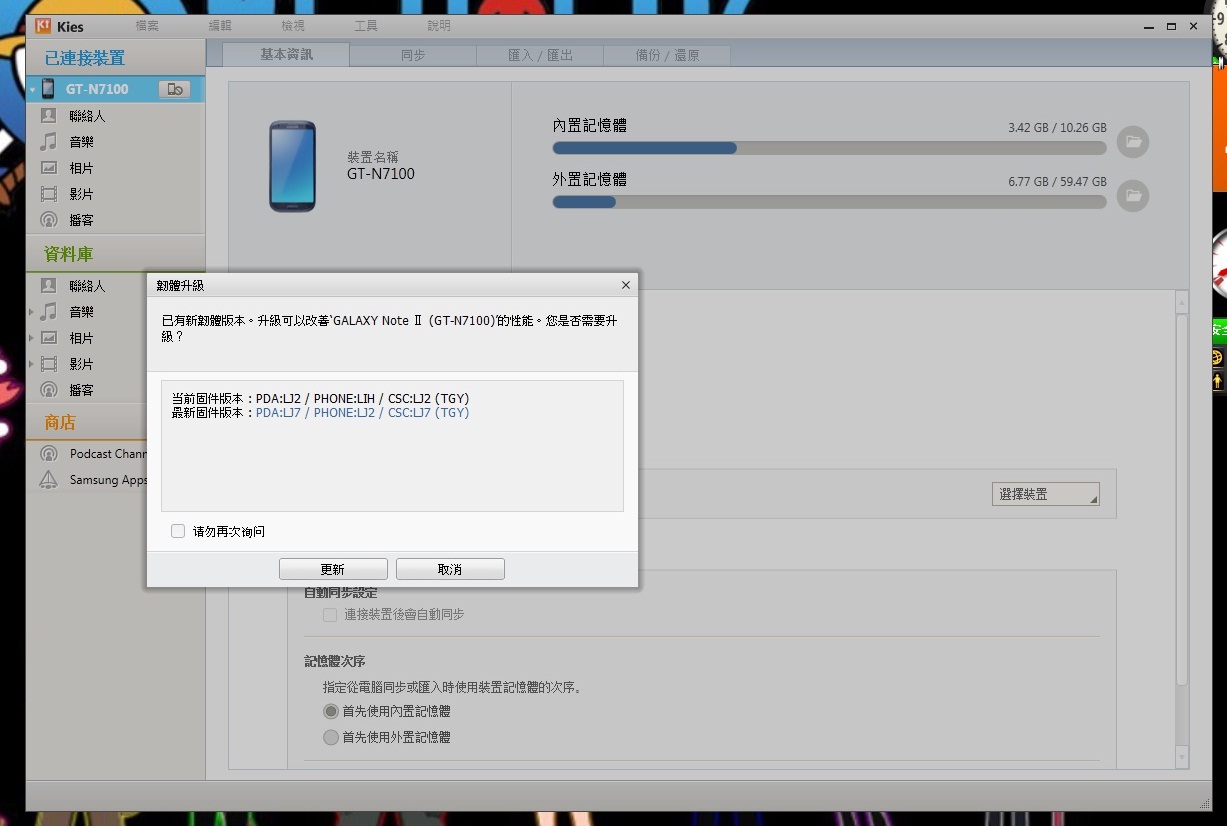The image size is (1227, 826).
Task: Open Podcast Channel in the store section
Action: [107, 454]
